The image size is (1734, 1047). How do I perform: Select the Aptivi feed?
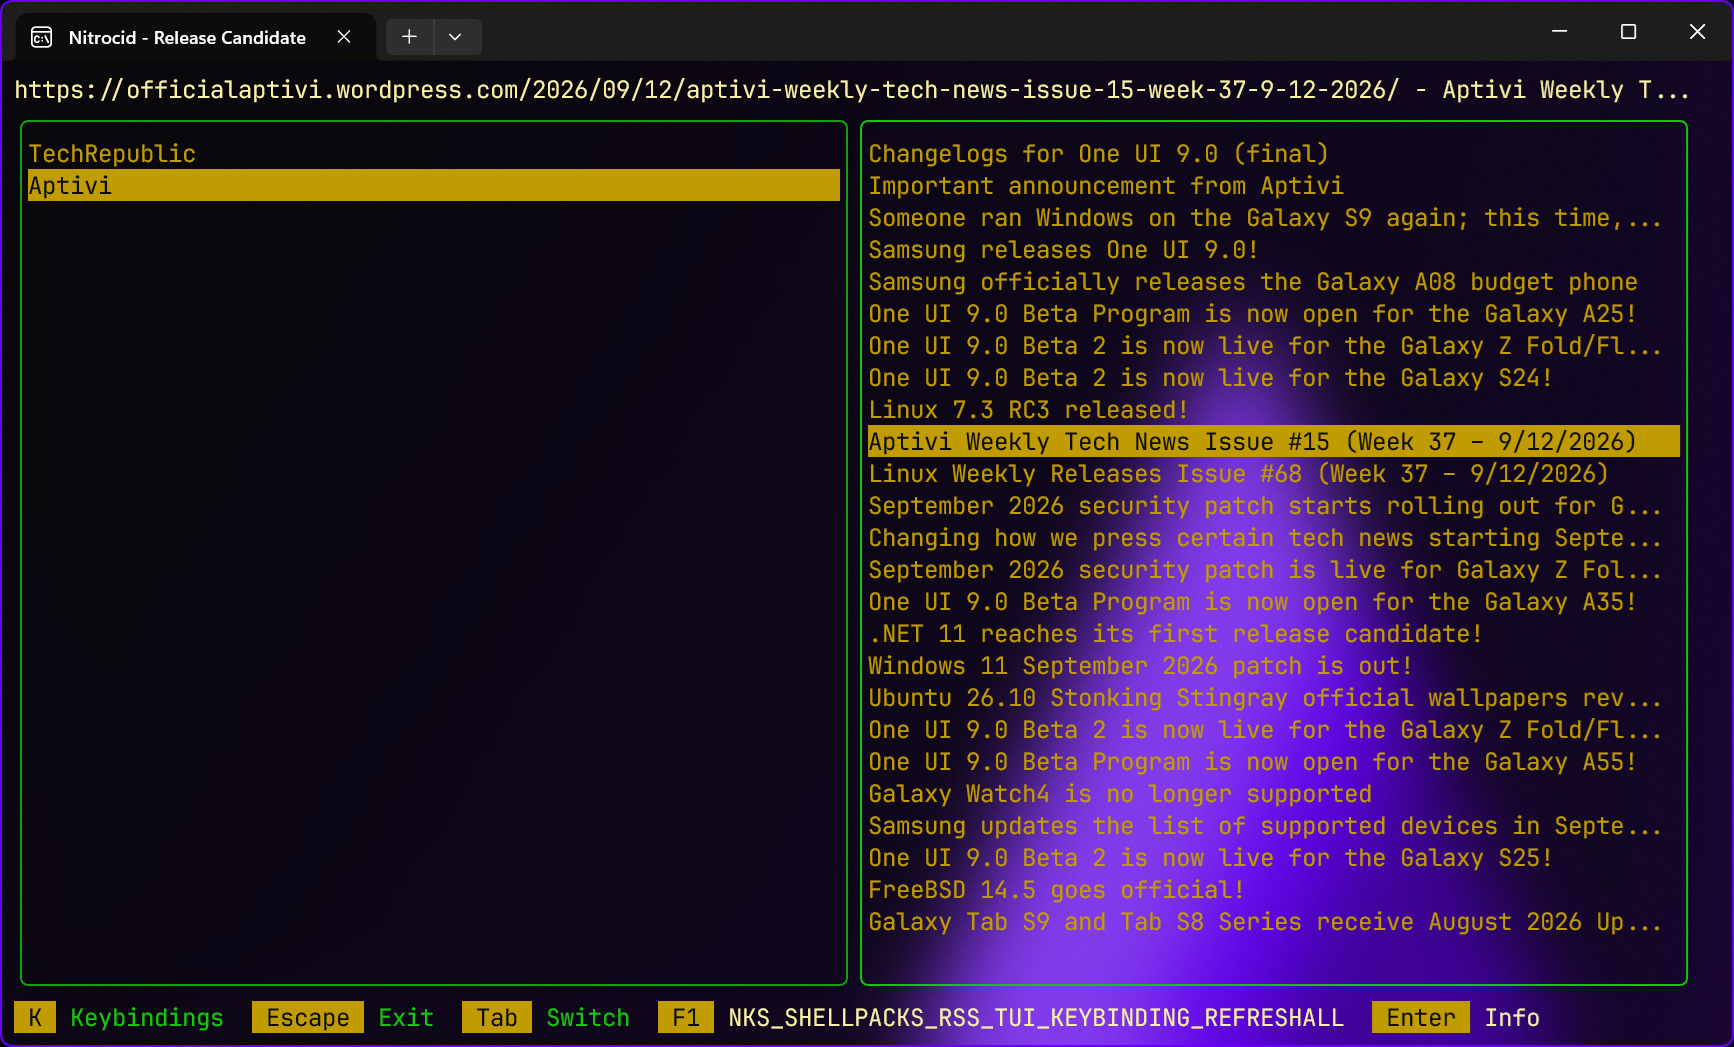click(434, 186)
